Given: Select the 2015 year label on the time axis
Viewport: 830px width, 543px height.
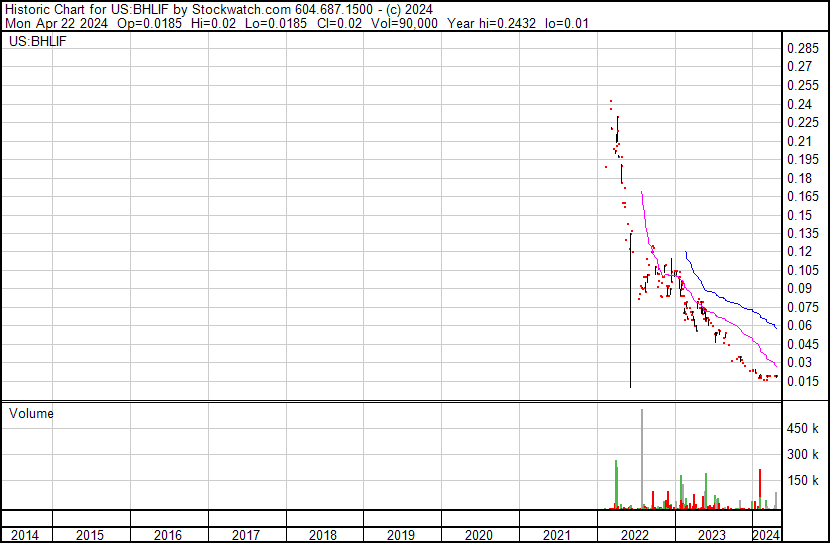Looking at the screenshot, I should point(90,535).
